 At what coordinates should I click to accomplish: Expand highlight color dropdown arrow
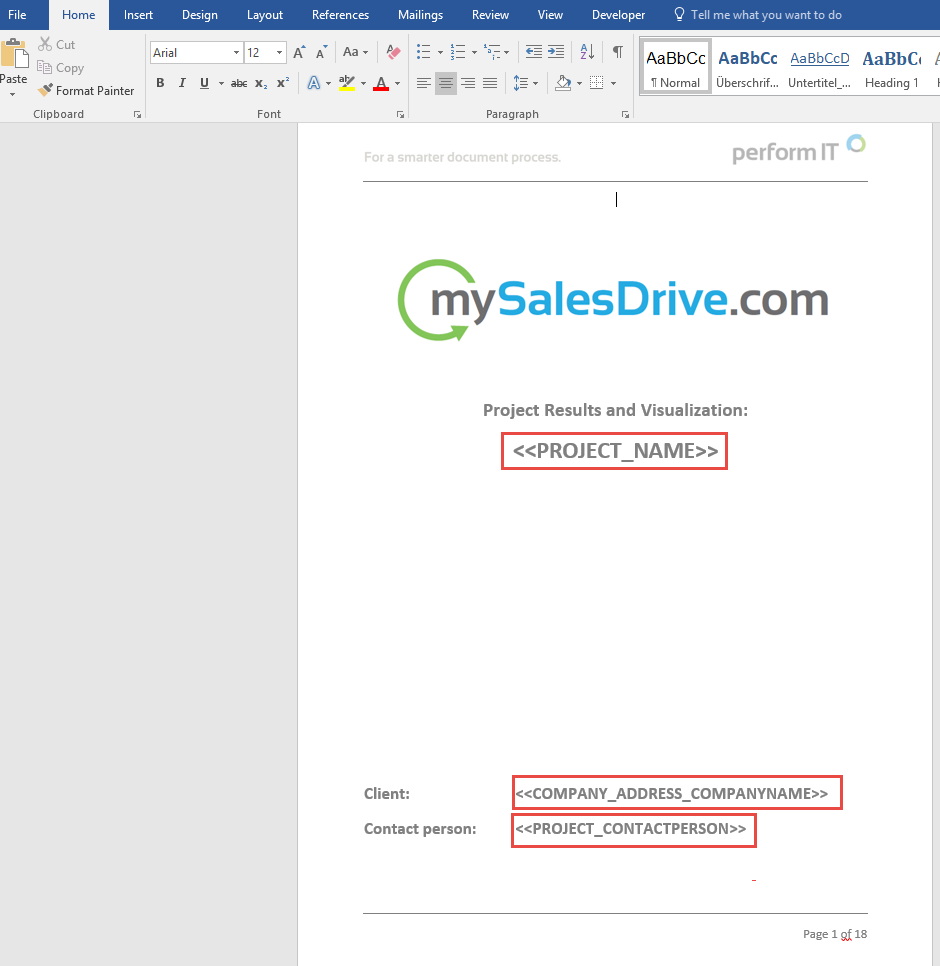(363, 83)
